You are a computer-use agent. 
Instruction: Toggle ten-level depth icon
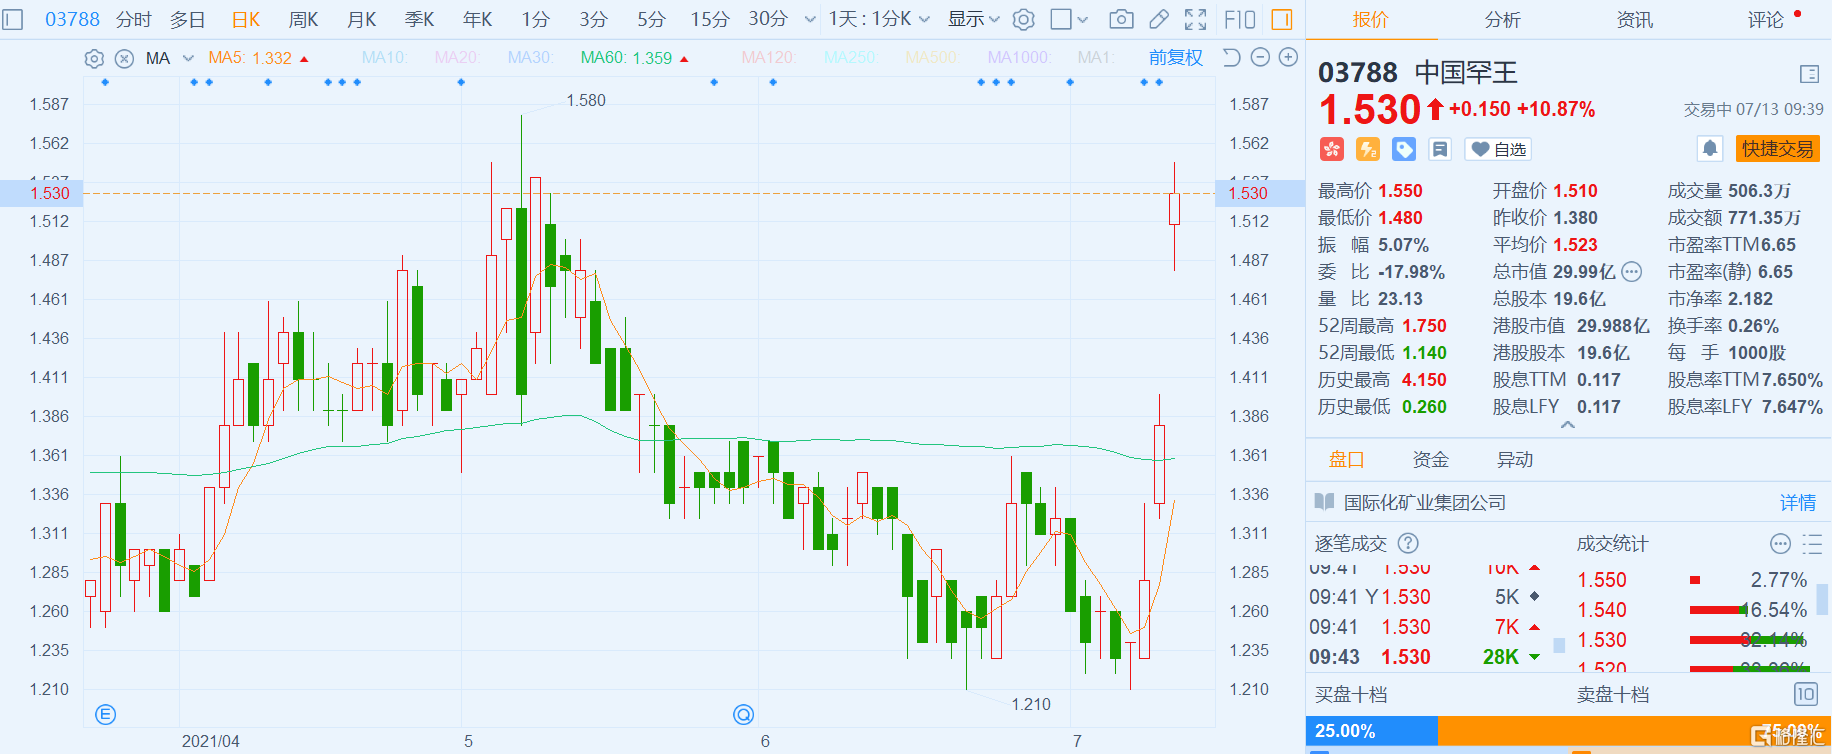pyautogui.click(x=1805, y=694)
